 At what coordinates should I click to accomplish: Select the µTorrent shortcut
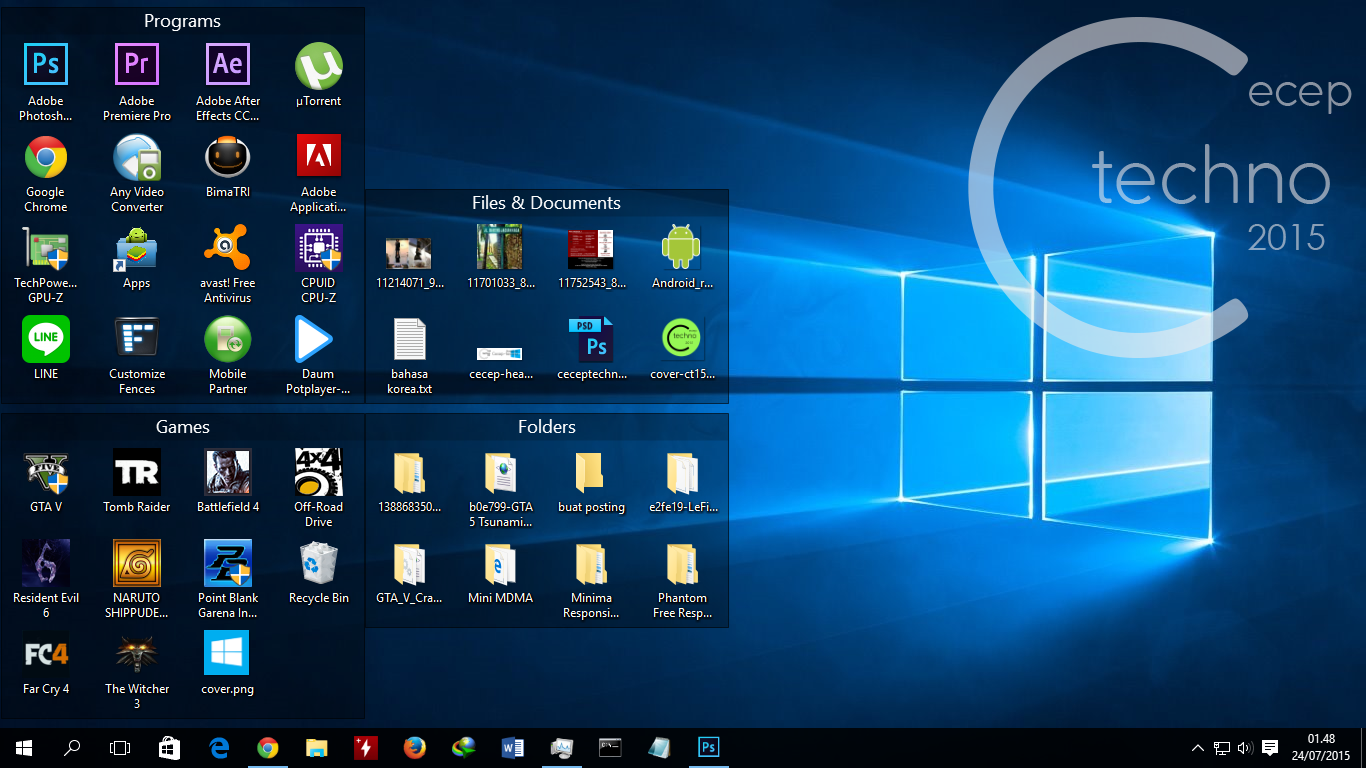(319, 66)
